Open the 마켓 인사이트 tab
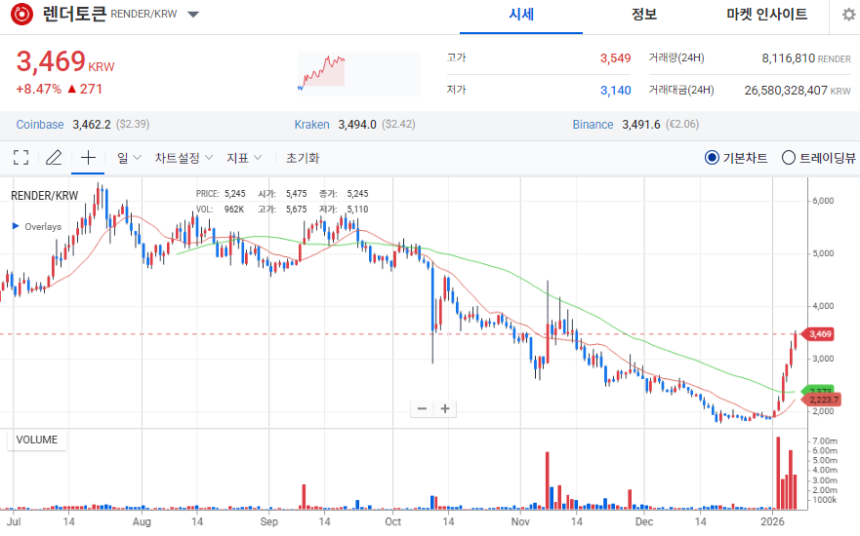Image resolution: width=860 pixels, height=536 pixels. (x=780, y=15)
